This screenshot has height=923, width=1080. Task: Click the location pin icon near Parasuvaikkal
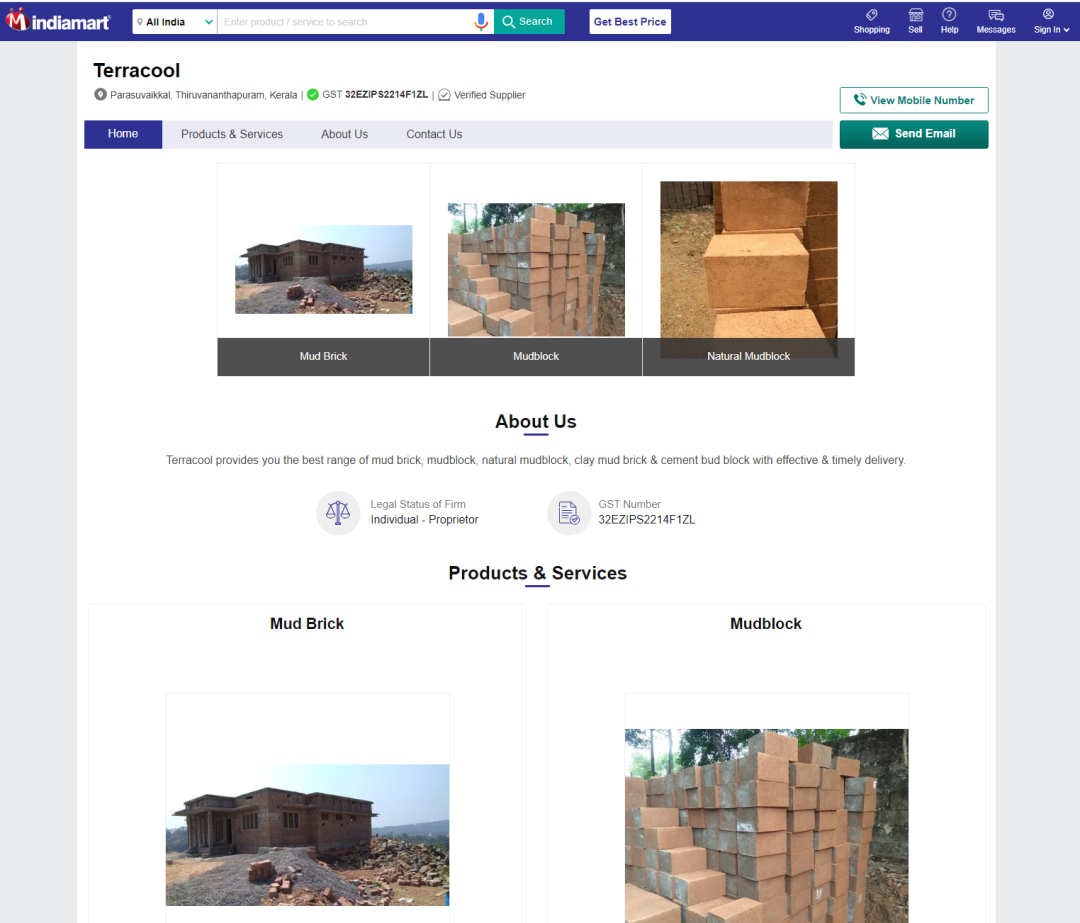click(101, 94)
